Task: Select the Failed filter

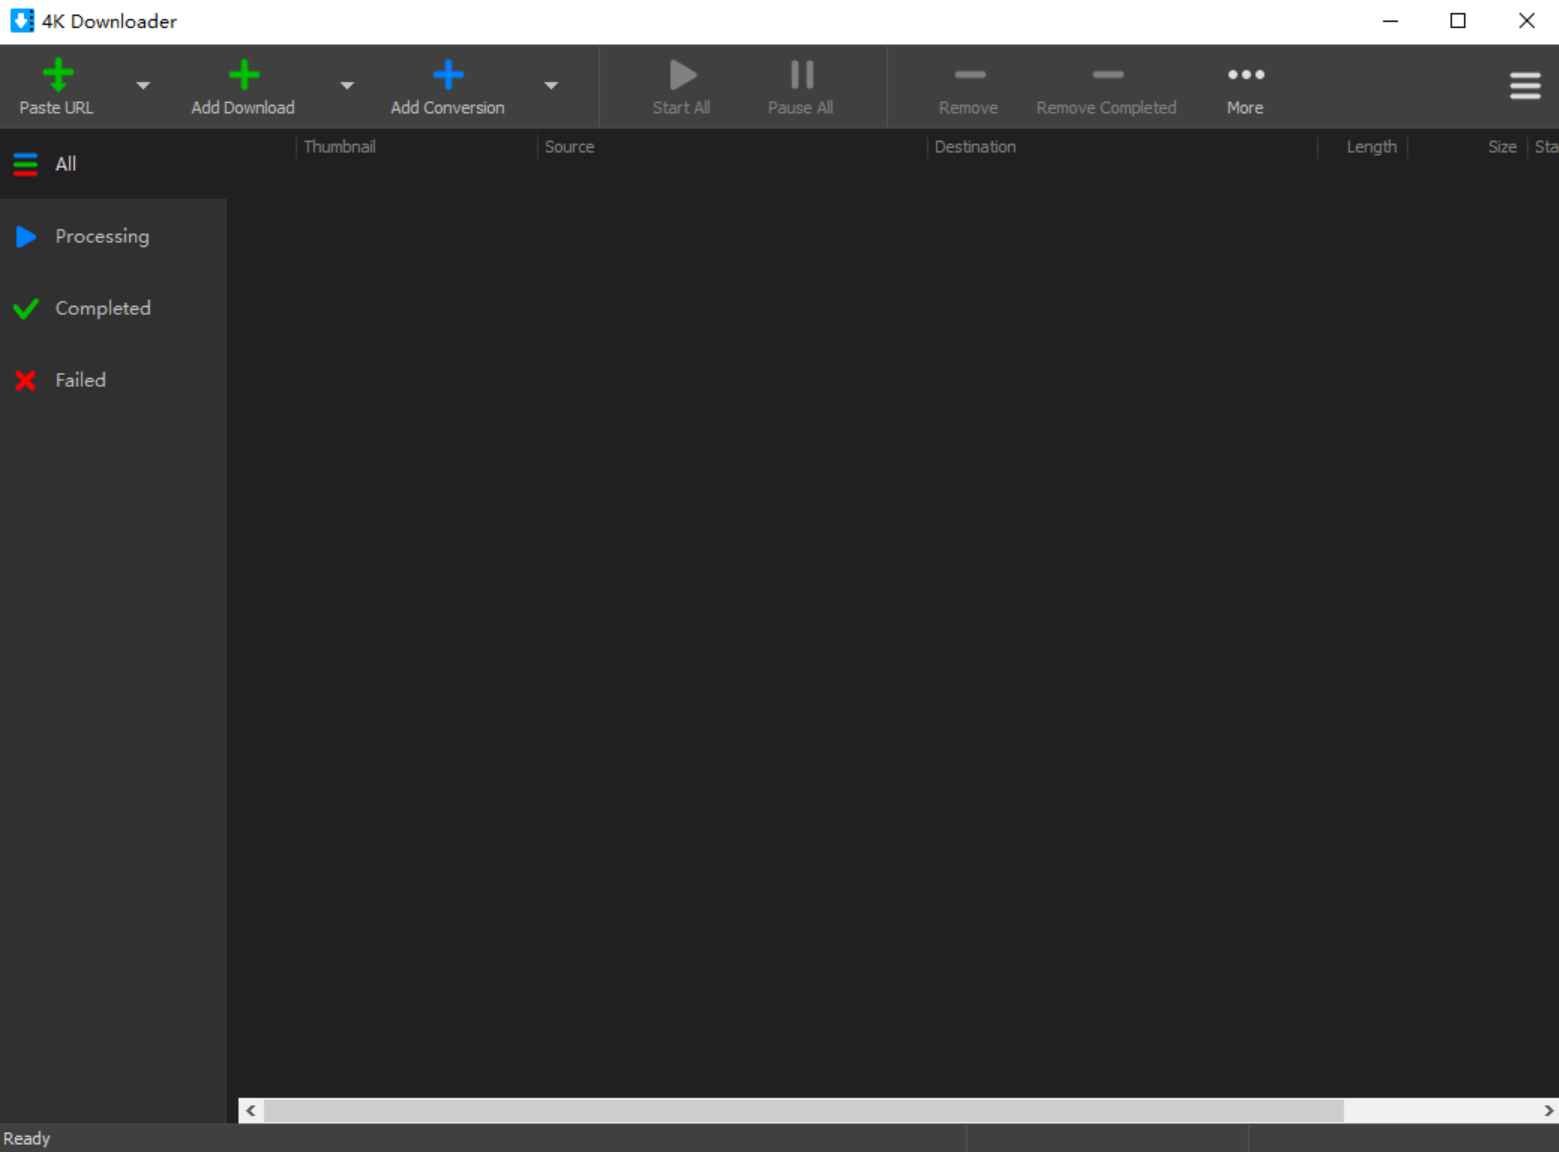Action: pos(79,380)
